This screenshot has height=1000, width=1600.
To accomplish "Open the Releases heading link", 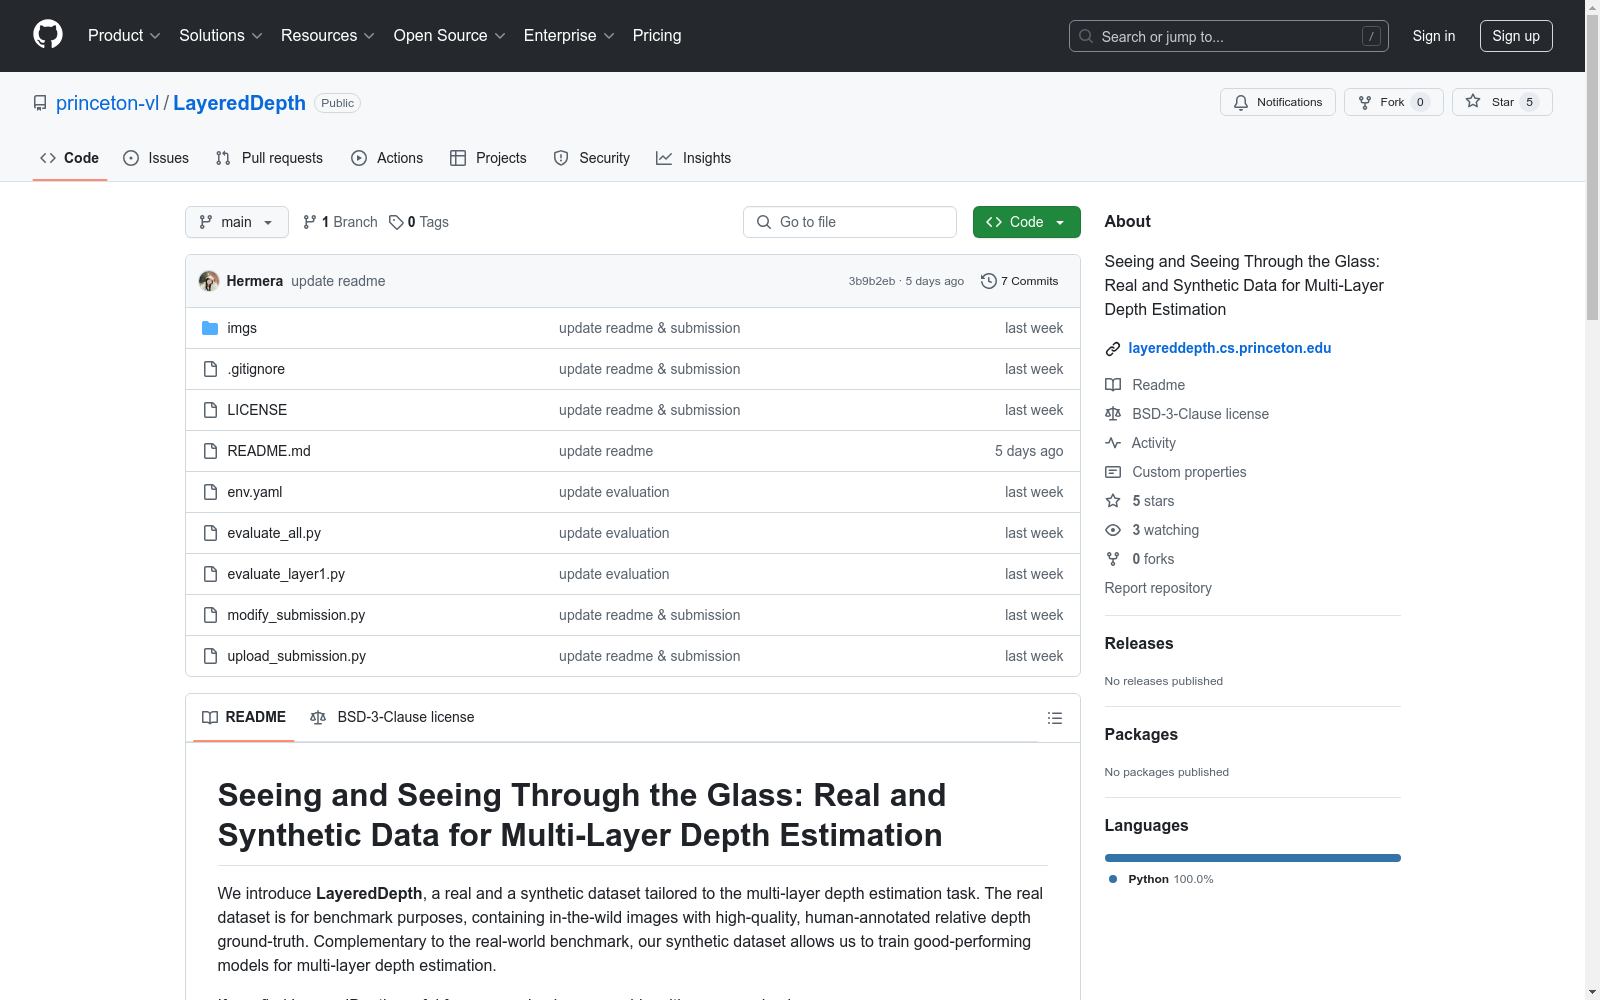I will [x=1139, y=643].
